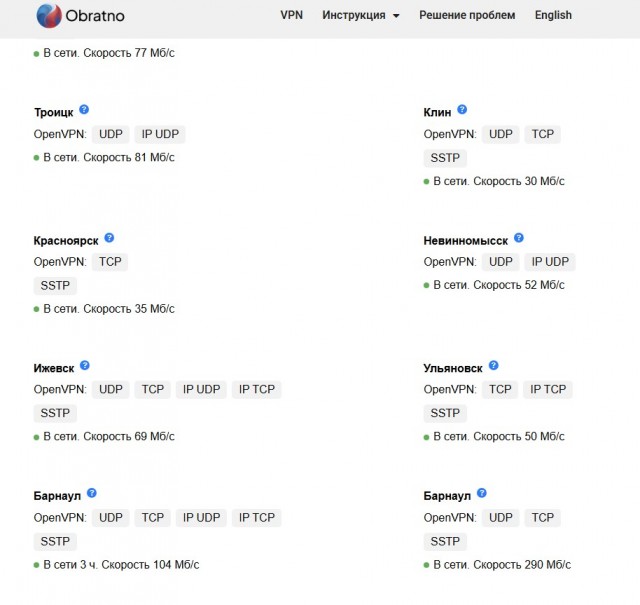Select Ижевск IP TCP option
Viewport: 640px width, 605px height.
tap(257, 389)
